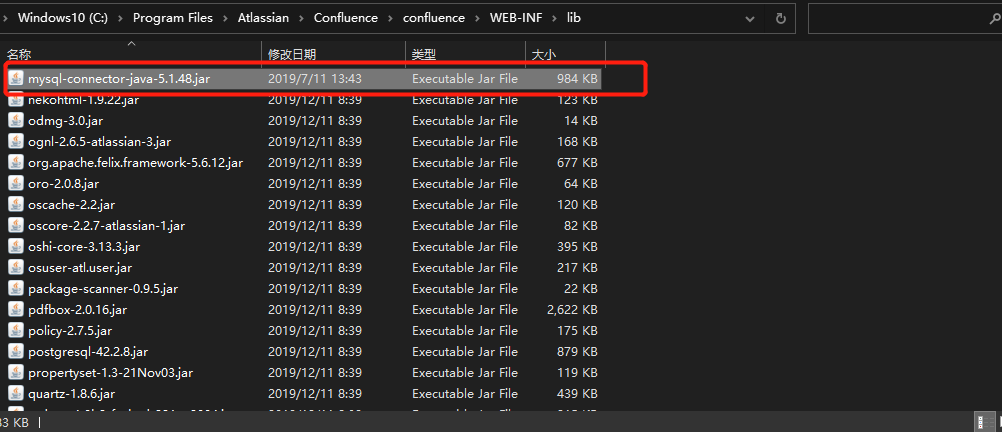Click the mysql-connector-java-5.1.48.jar file icon

tap(15, 78)
